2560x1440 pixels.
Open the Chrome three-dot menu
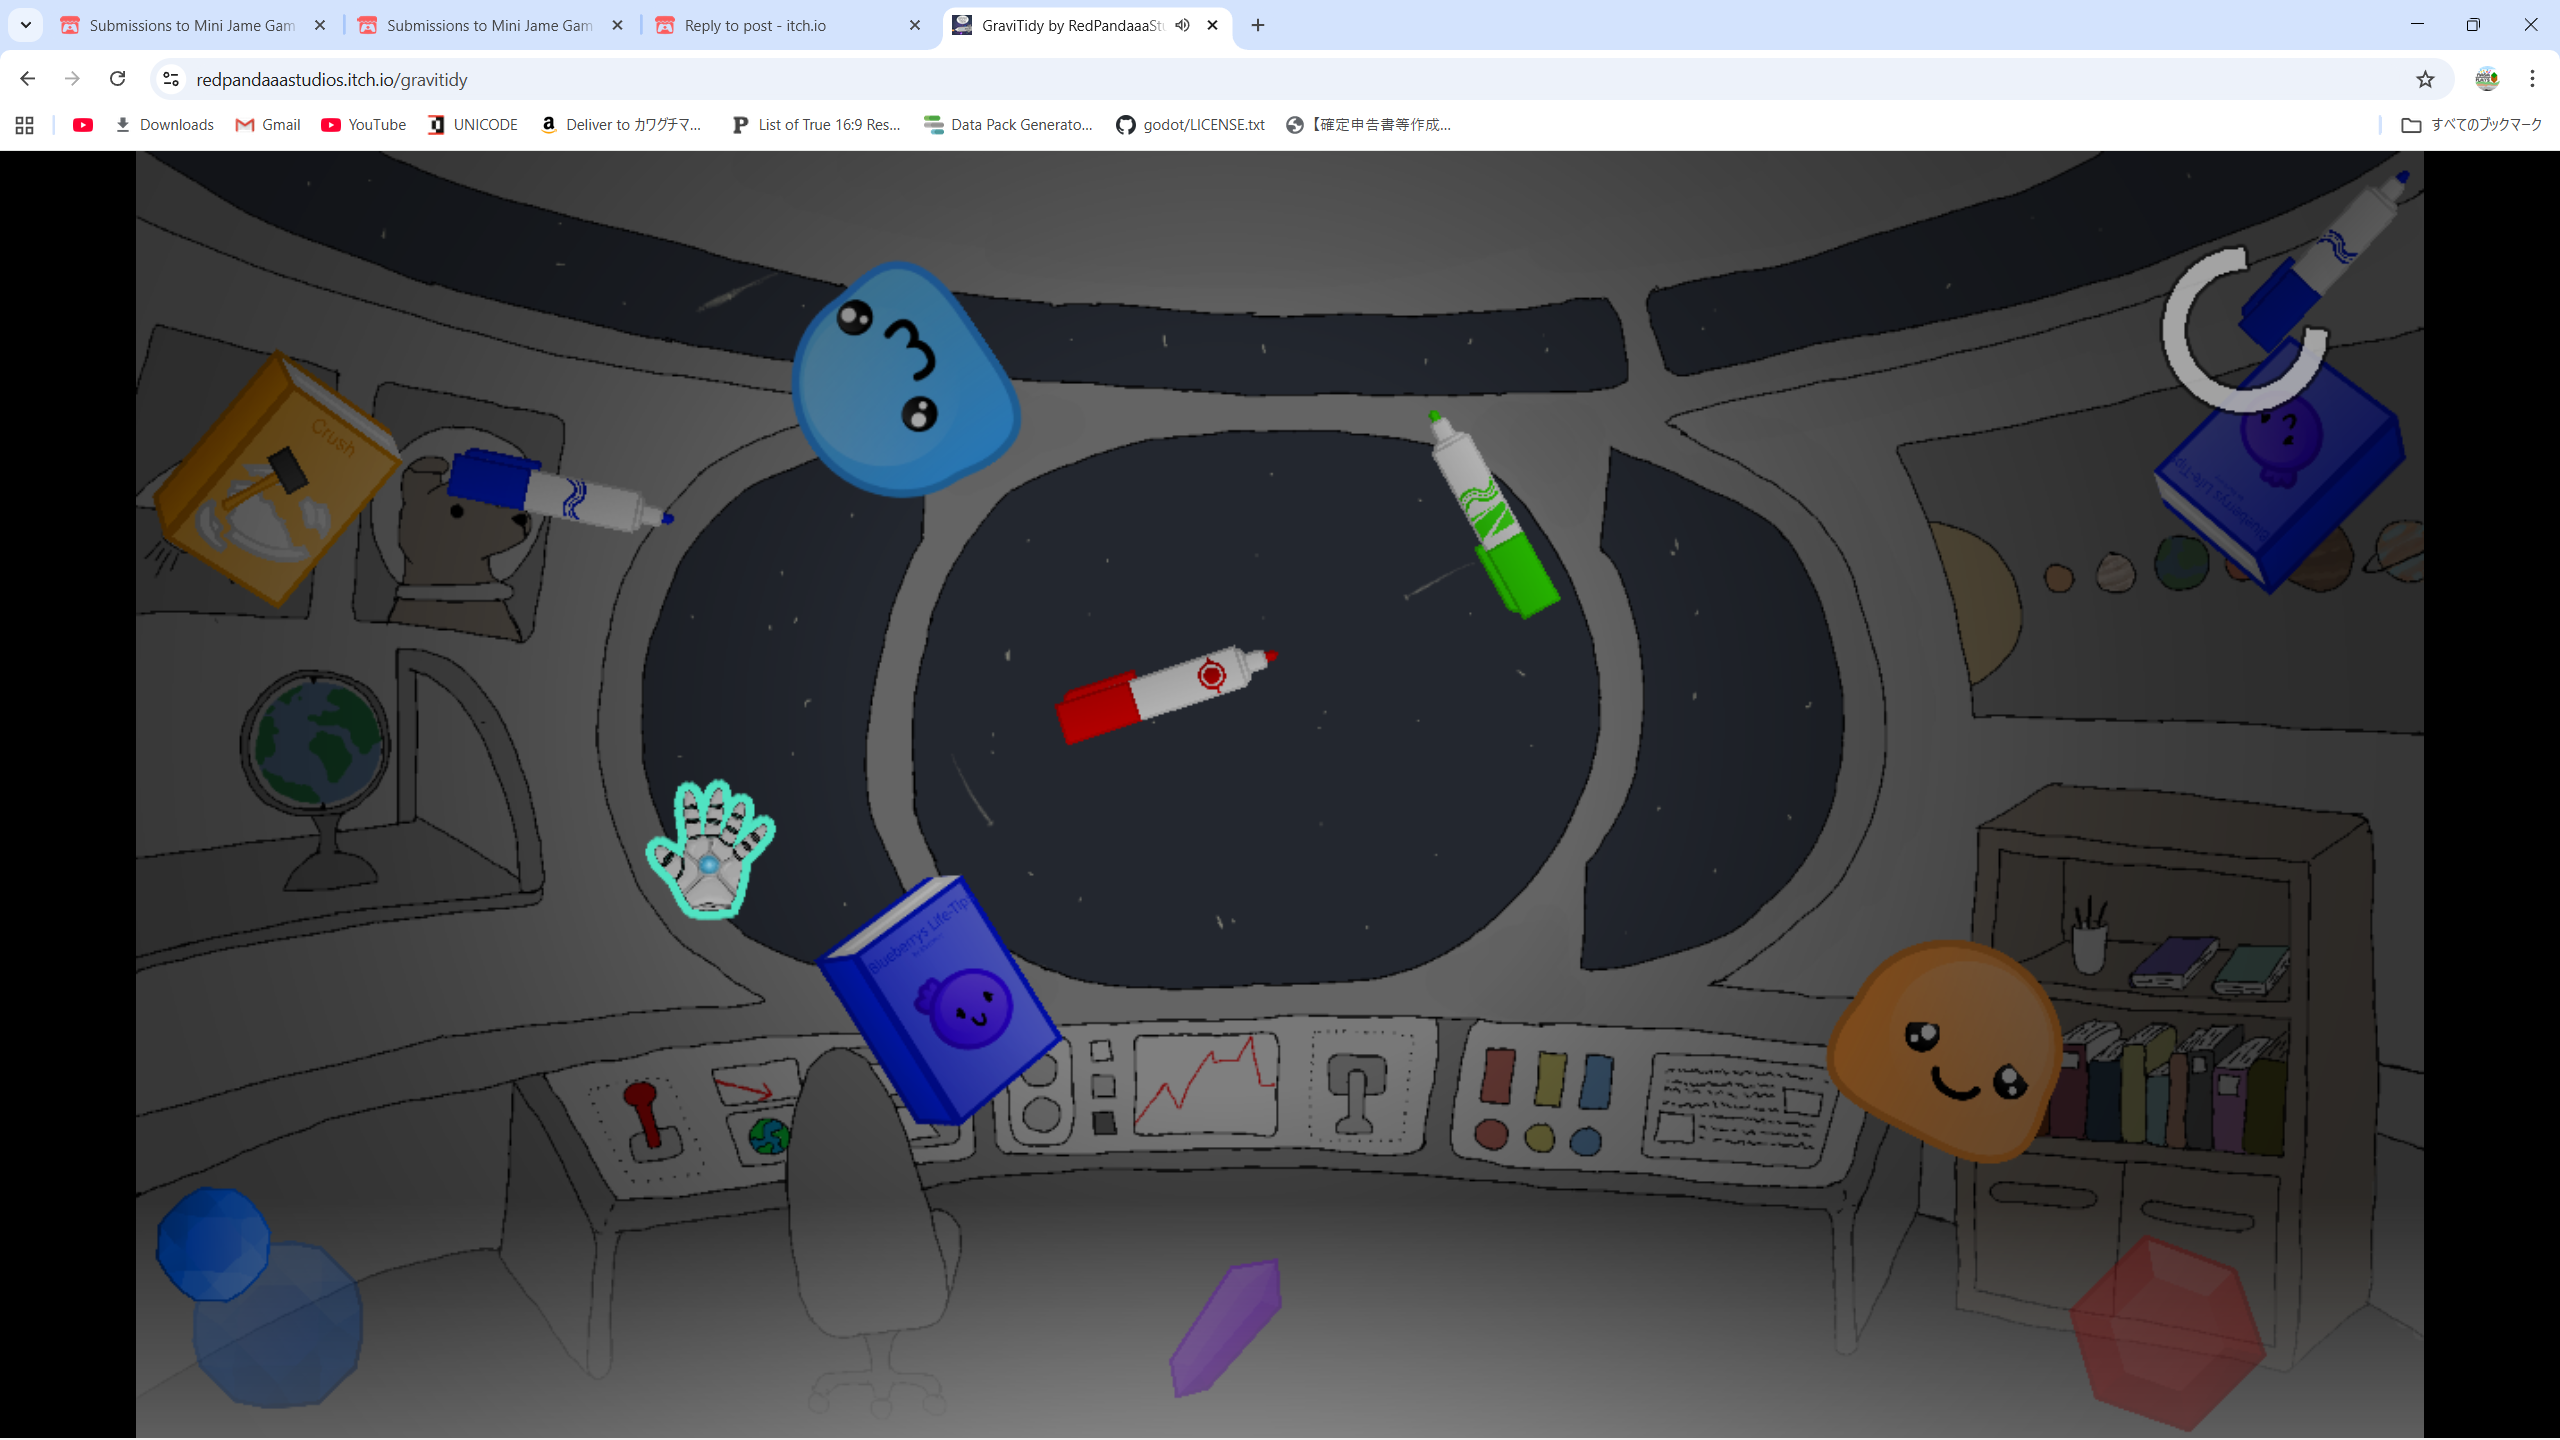tap(2532, 79)
